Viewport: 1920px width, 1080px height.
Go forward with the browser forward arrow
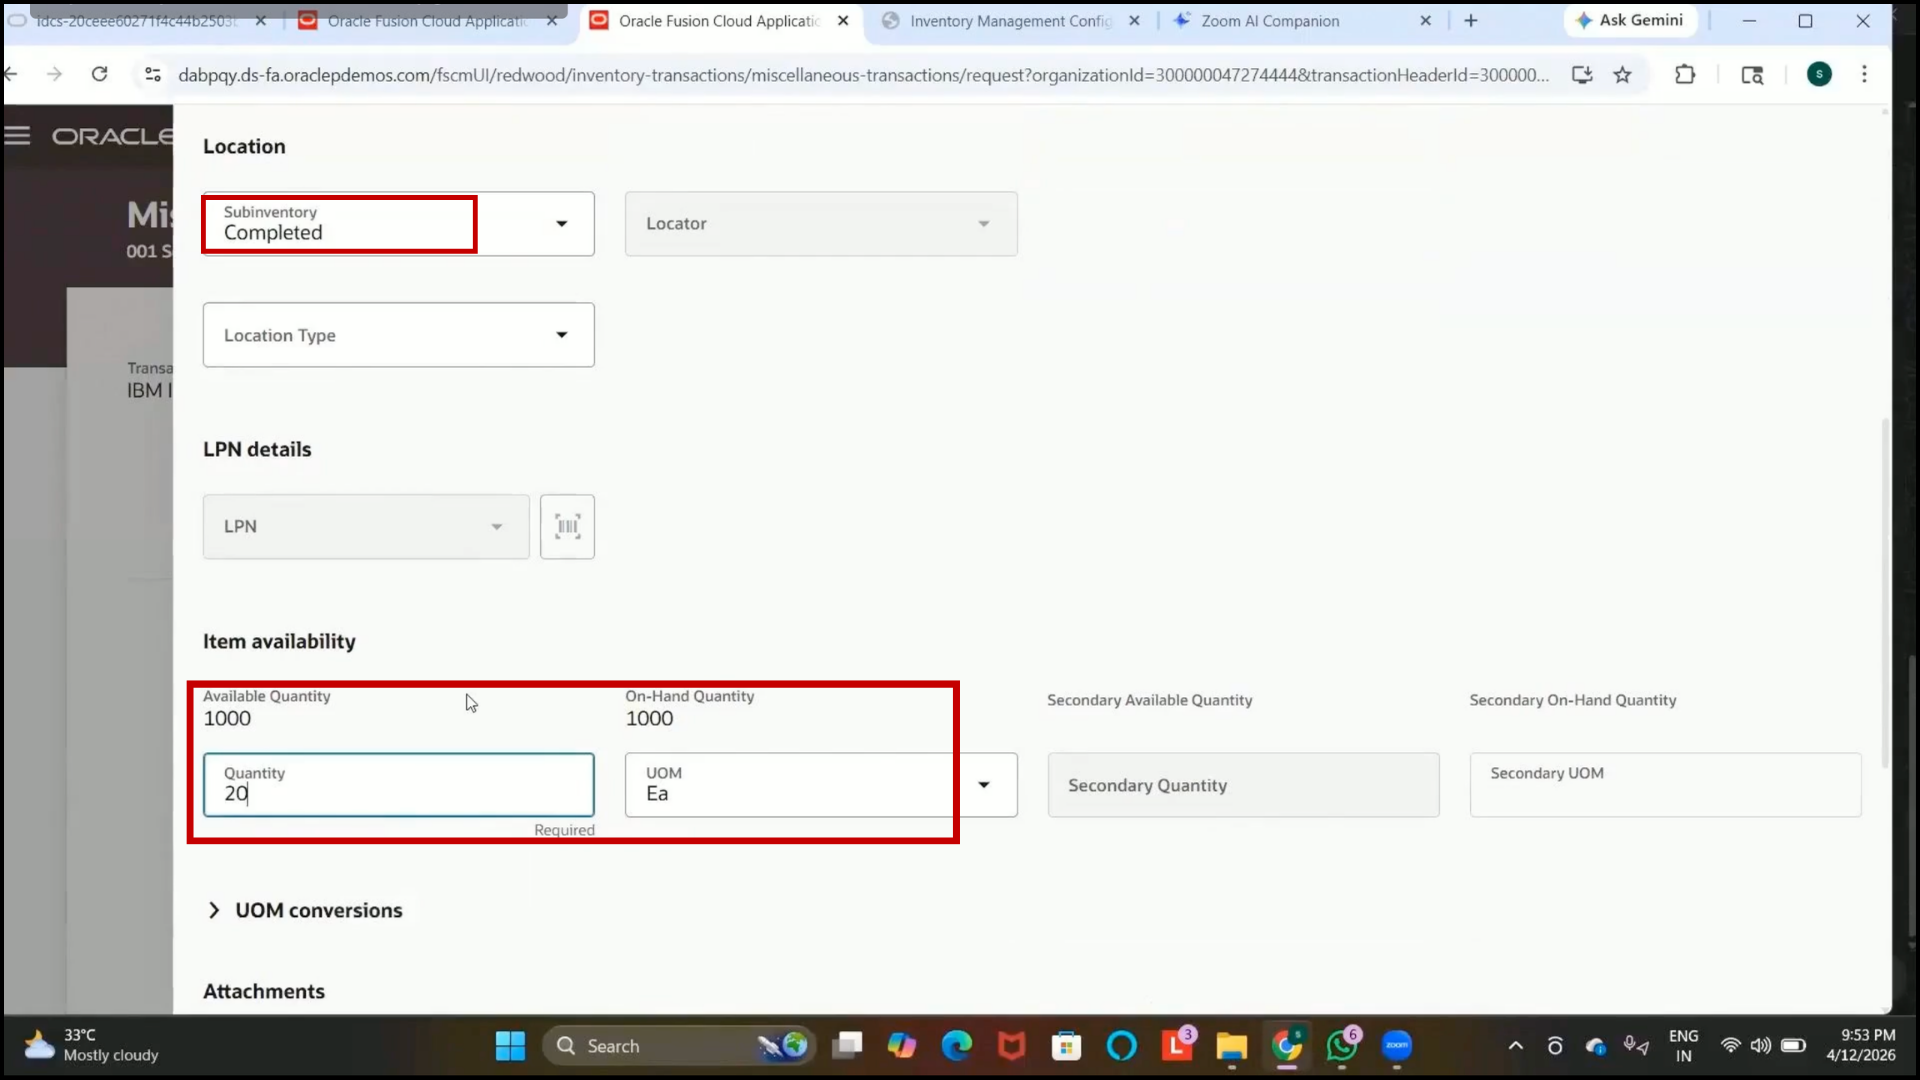click(x=54, y=74)
